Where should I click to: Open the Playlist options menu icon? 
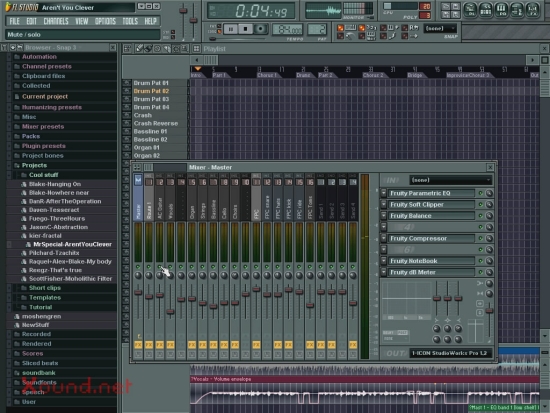pos(127,49)
